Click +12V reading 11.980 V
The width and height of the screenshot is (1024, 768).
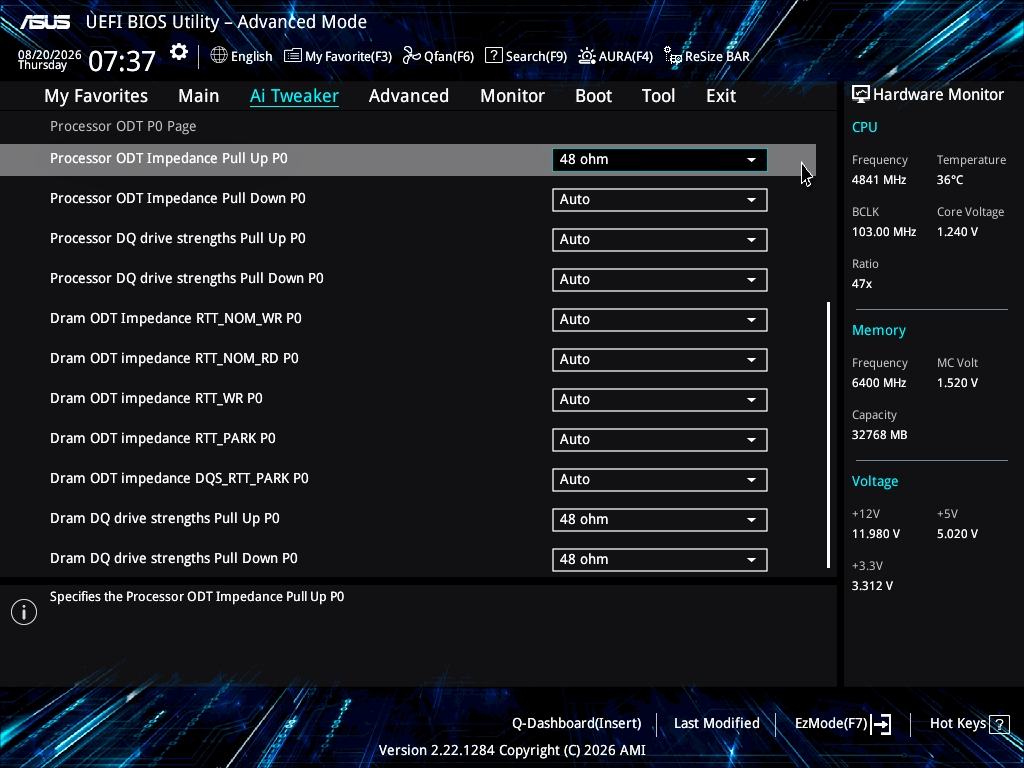tap(876, 534)
